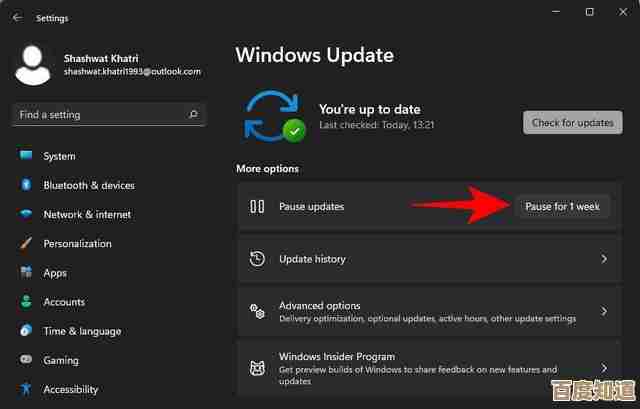Image resolution: width=640 pixels, height=409 pixels.
Task: Click the Last checked: Today, 13:21 text
Action: (x=376, y=125)
